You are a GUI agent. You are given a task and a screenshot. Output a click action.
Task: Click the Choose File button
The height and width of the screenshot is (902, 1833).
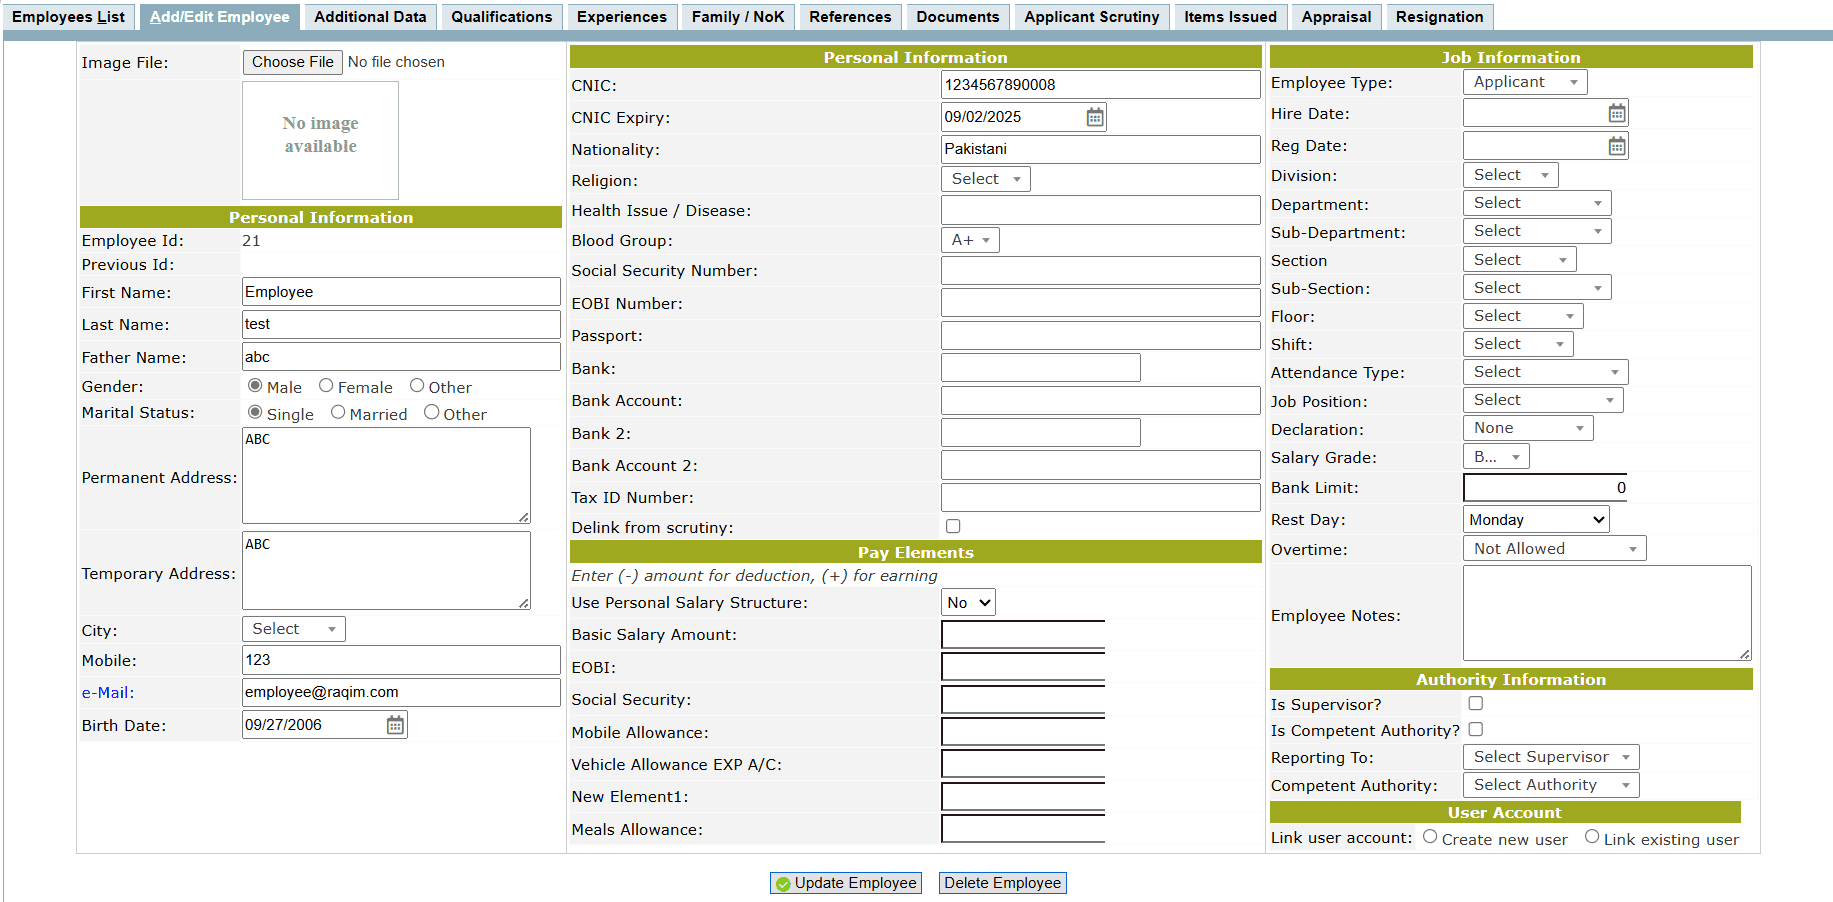point(292,62)
